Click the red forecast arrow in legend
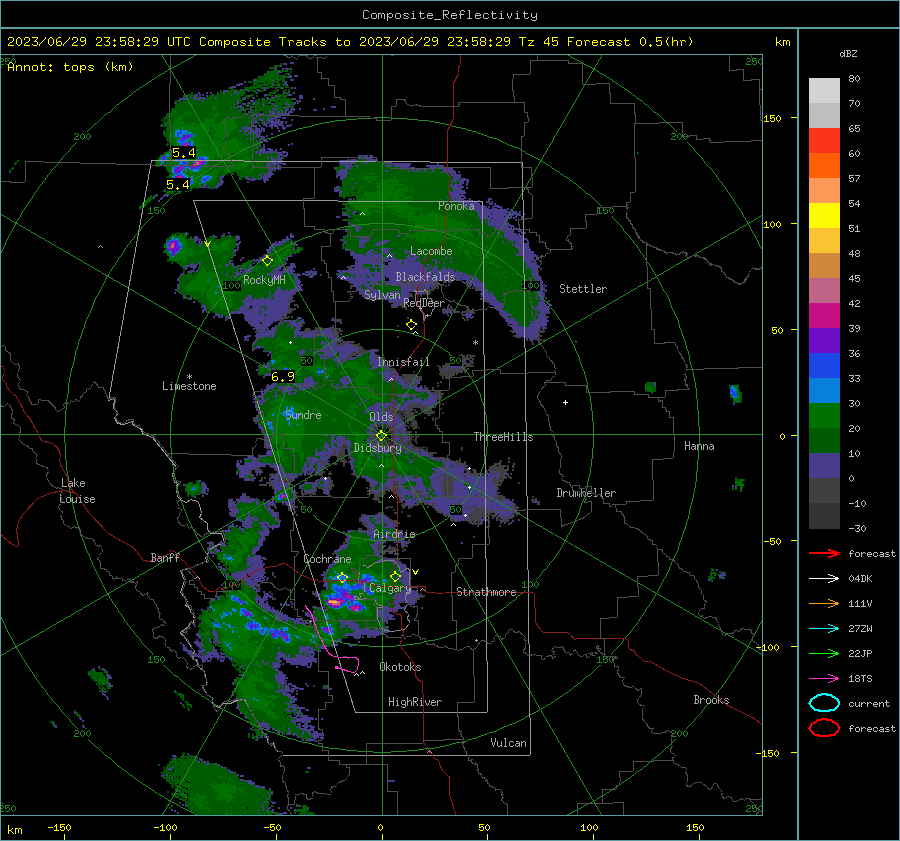This screenshot has height=841, width=900. pyautogui.click(x=824, y=553)
